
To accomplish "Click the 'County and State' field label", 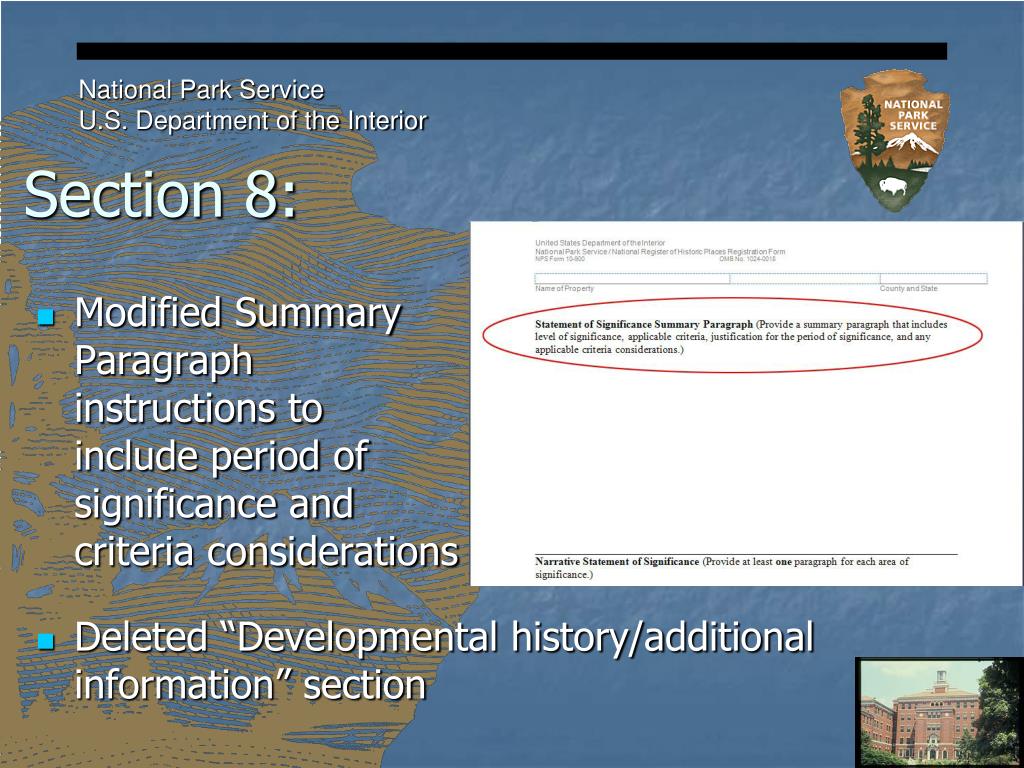I will 908,288.
